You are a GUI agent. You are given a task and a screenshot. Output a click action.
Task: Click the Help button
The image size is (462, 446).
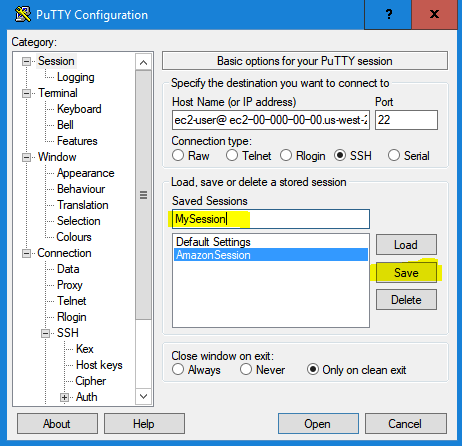pos(144,424)
